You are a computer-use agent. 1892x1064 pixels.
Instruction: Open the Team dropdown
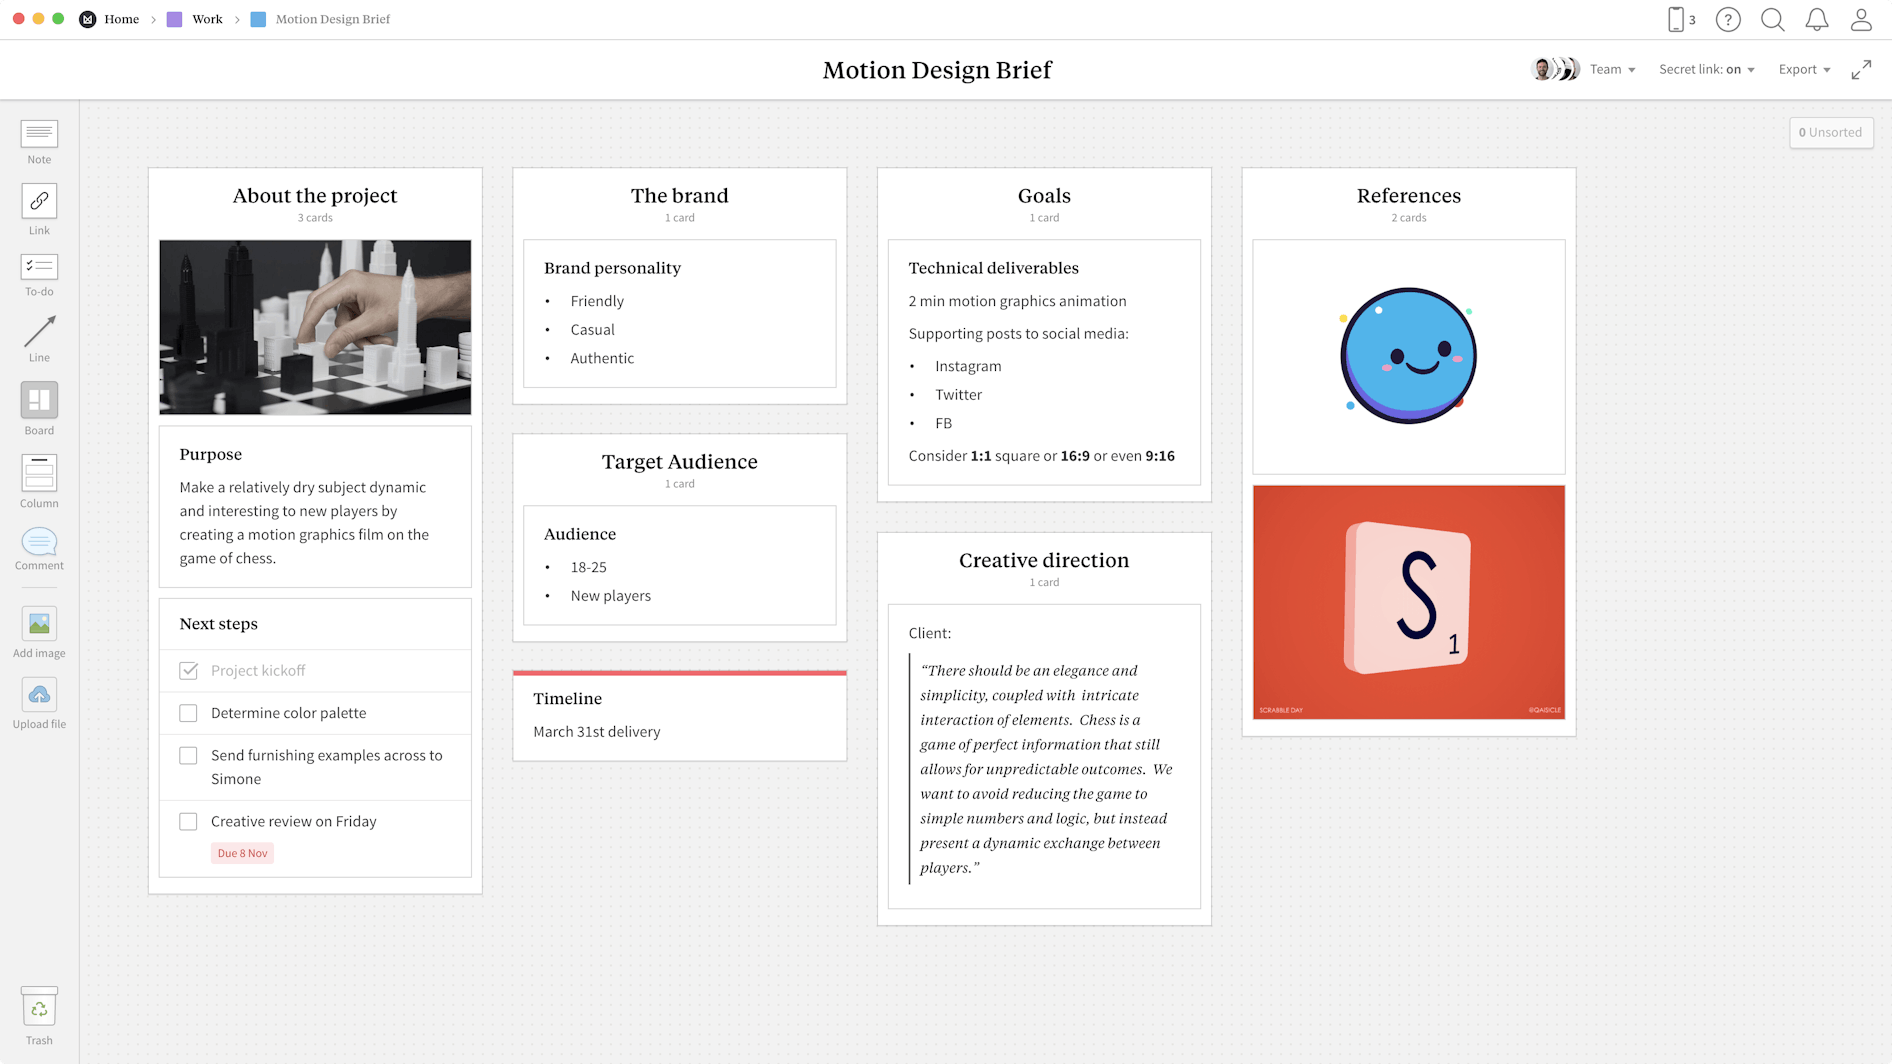coord(1612,69)
